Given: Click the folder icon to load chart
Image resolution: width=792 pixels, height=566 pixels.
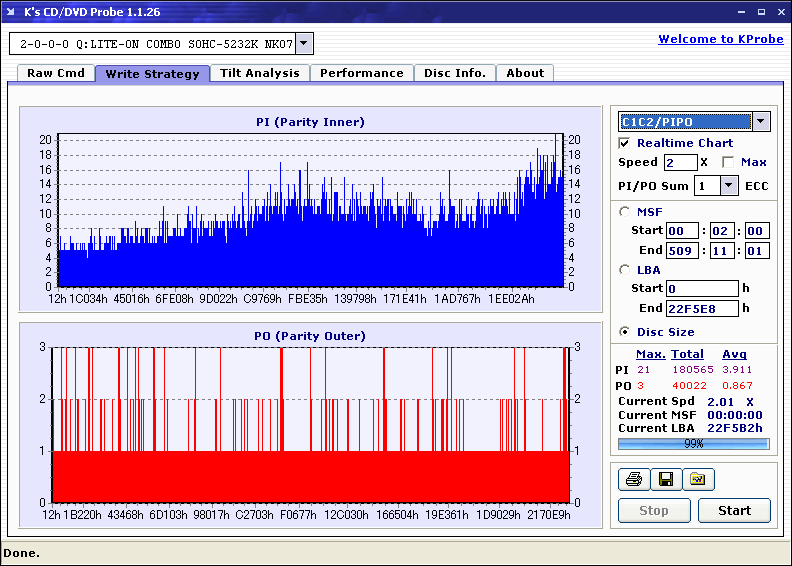Looking at the screenshot, I should pyautogui.click(x=697, y=480).
